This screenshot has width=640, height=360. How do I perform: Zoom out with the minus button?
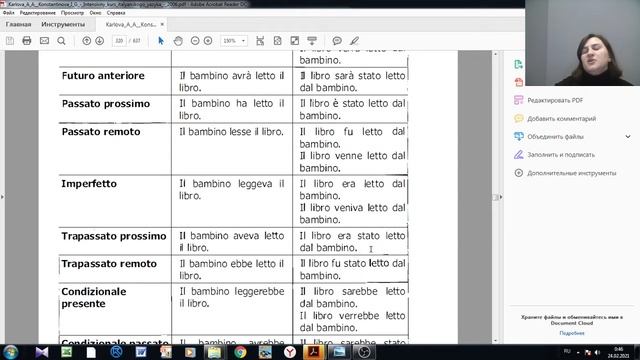[195, 41]
